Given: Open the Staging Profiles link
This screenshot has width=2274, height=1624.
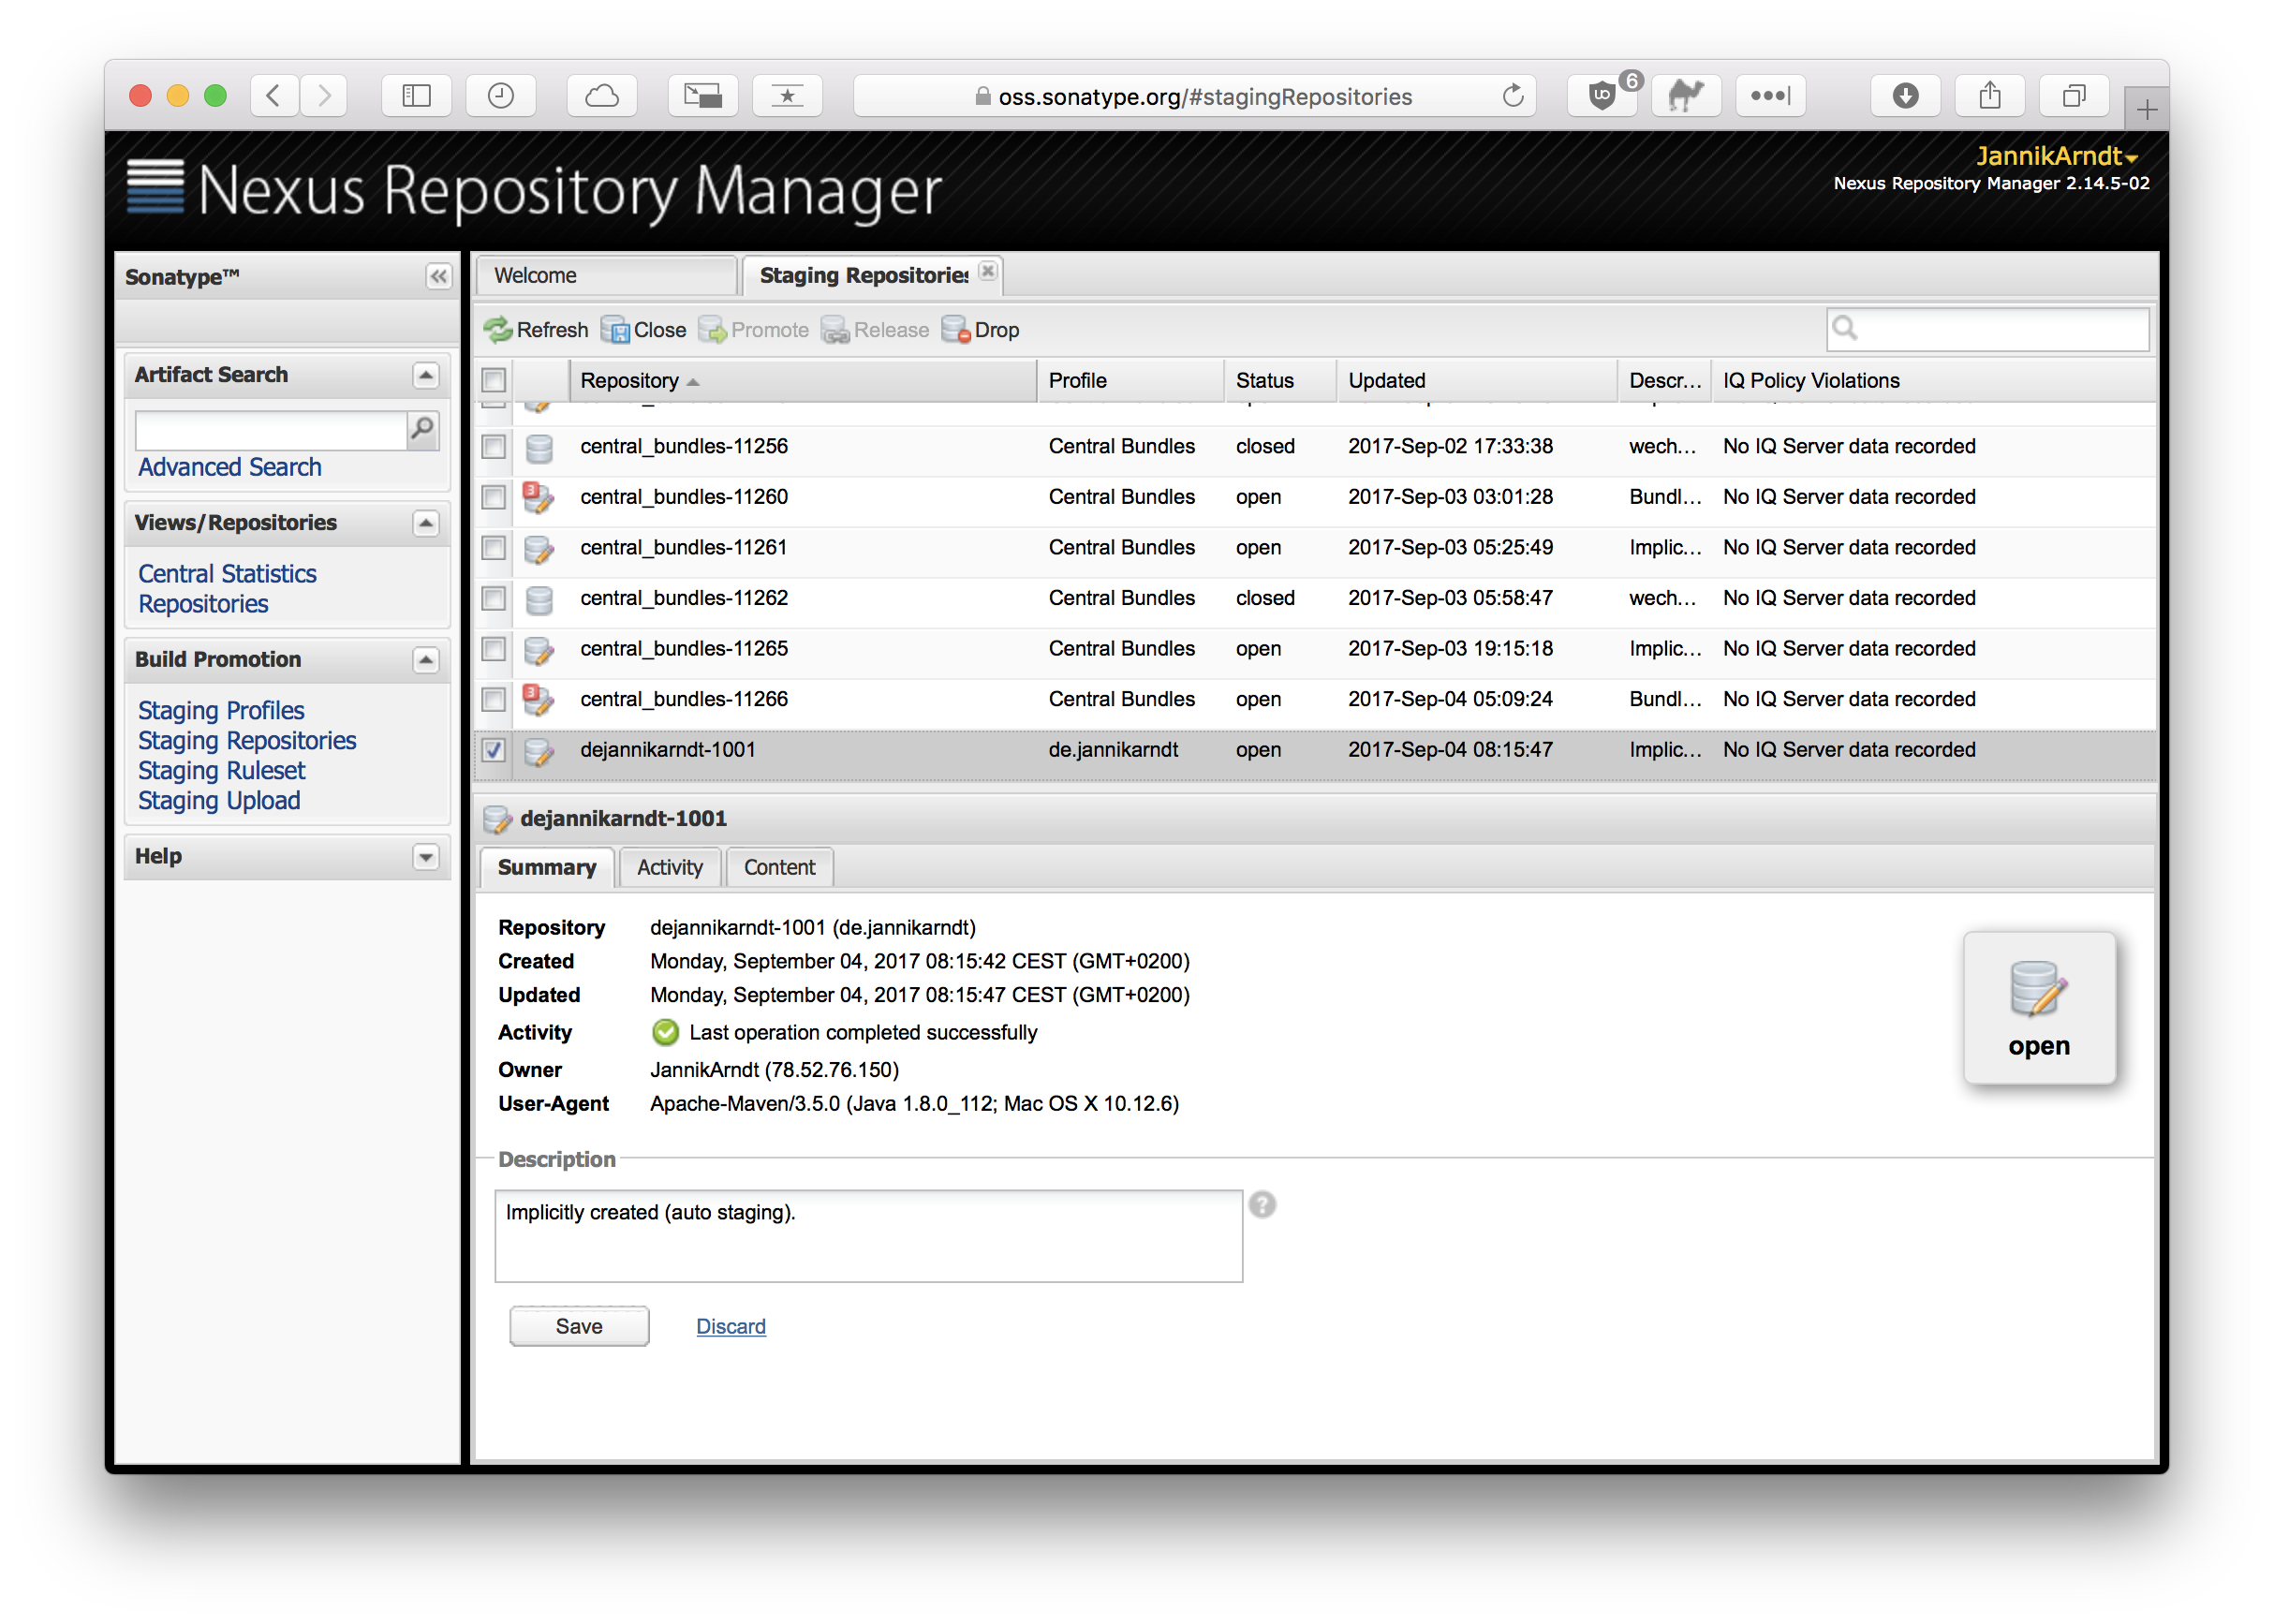Looking at the screenshot, I should [220, 710].
